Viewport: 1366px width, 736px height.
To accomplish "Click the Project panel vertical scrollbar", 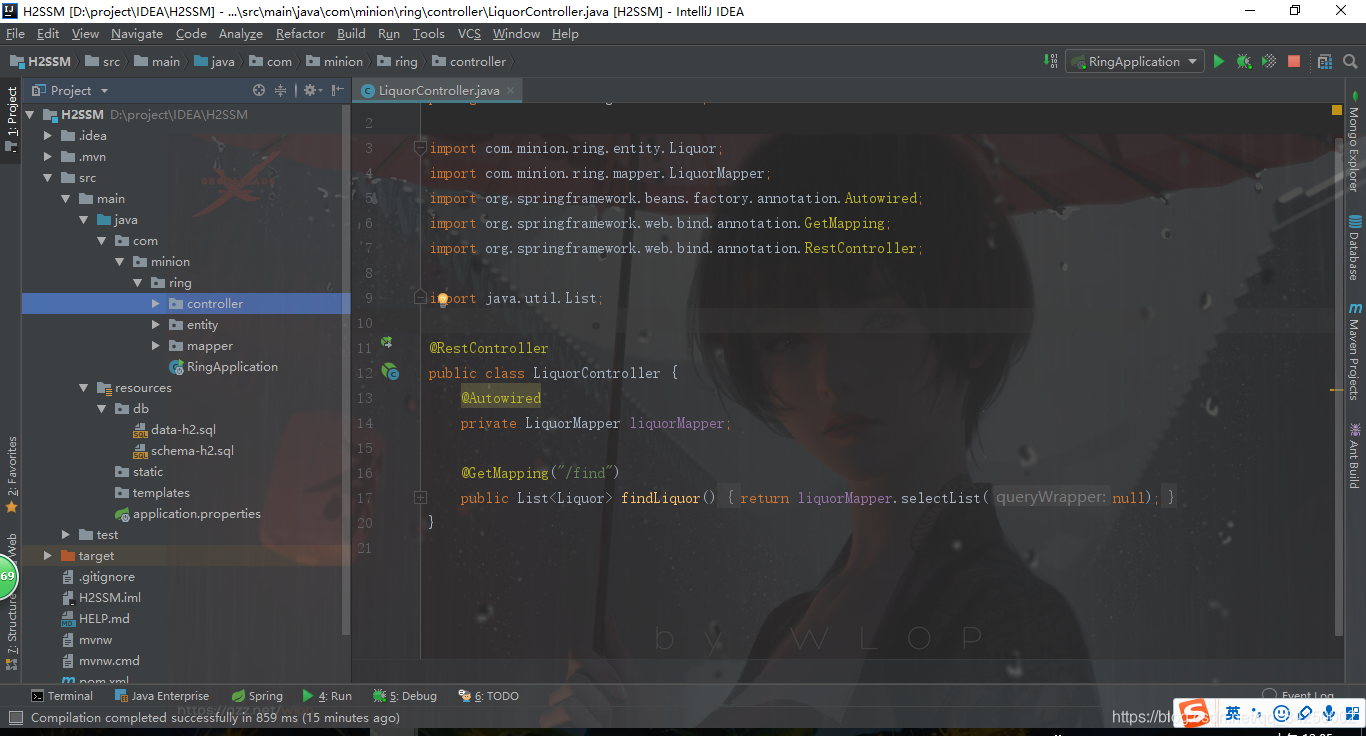I will pos(347,370).
